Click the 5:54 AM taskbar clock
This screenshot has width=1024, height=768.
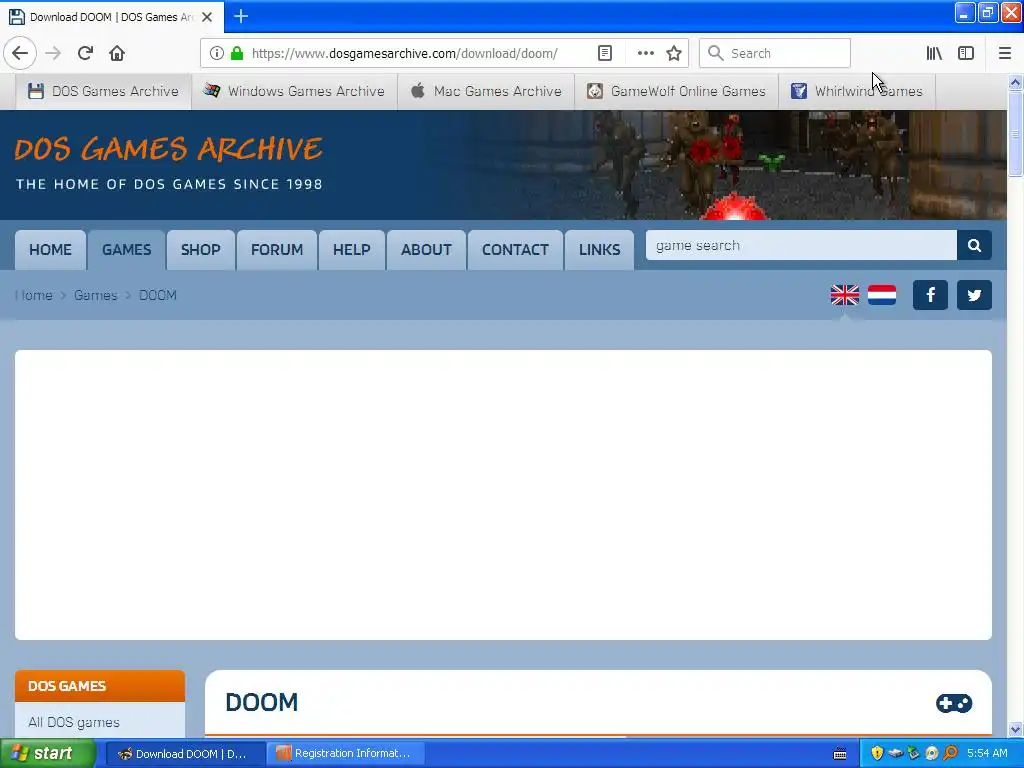point(987,754)
